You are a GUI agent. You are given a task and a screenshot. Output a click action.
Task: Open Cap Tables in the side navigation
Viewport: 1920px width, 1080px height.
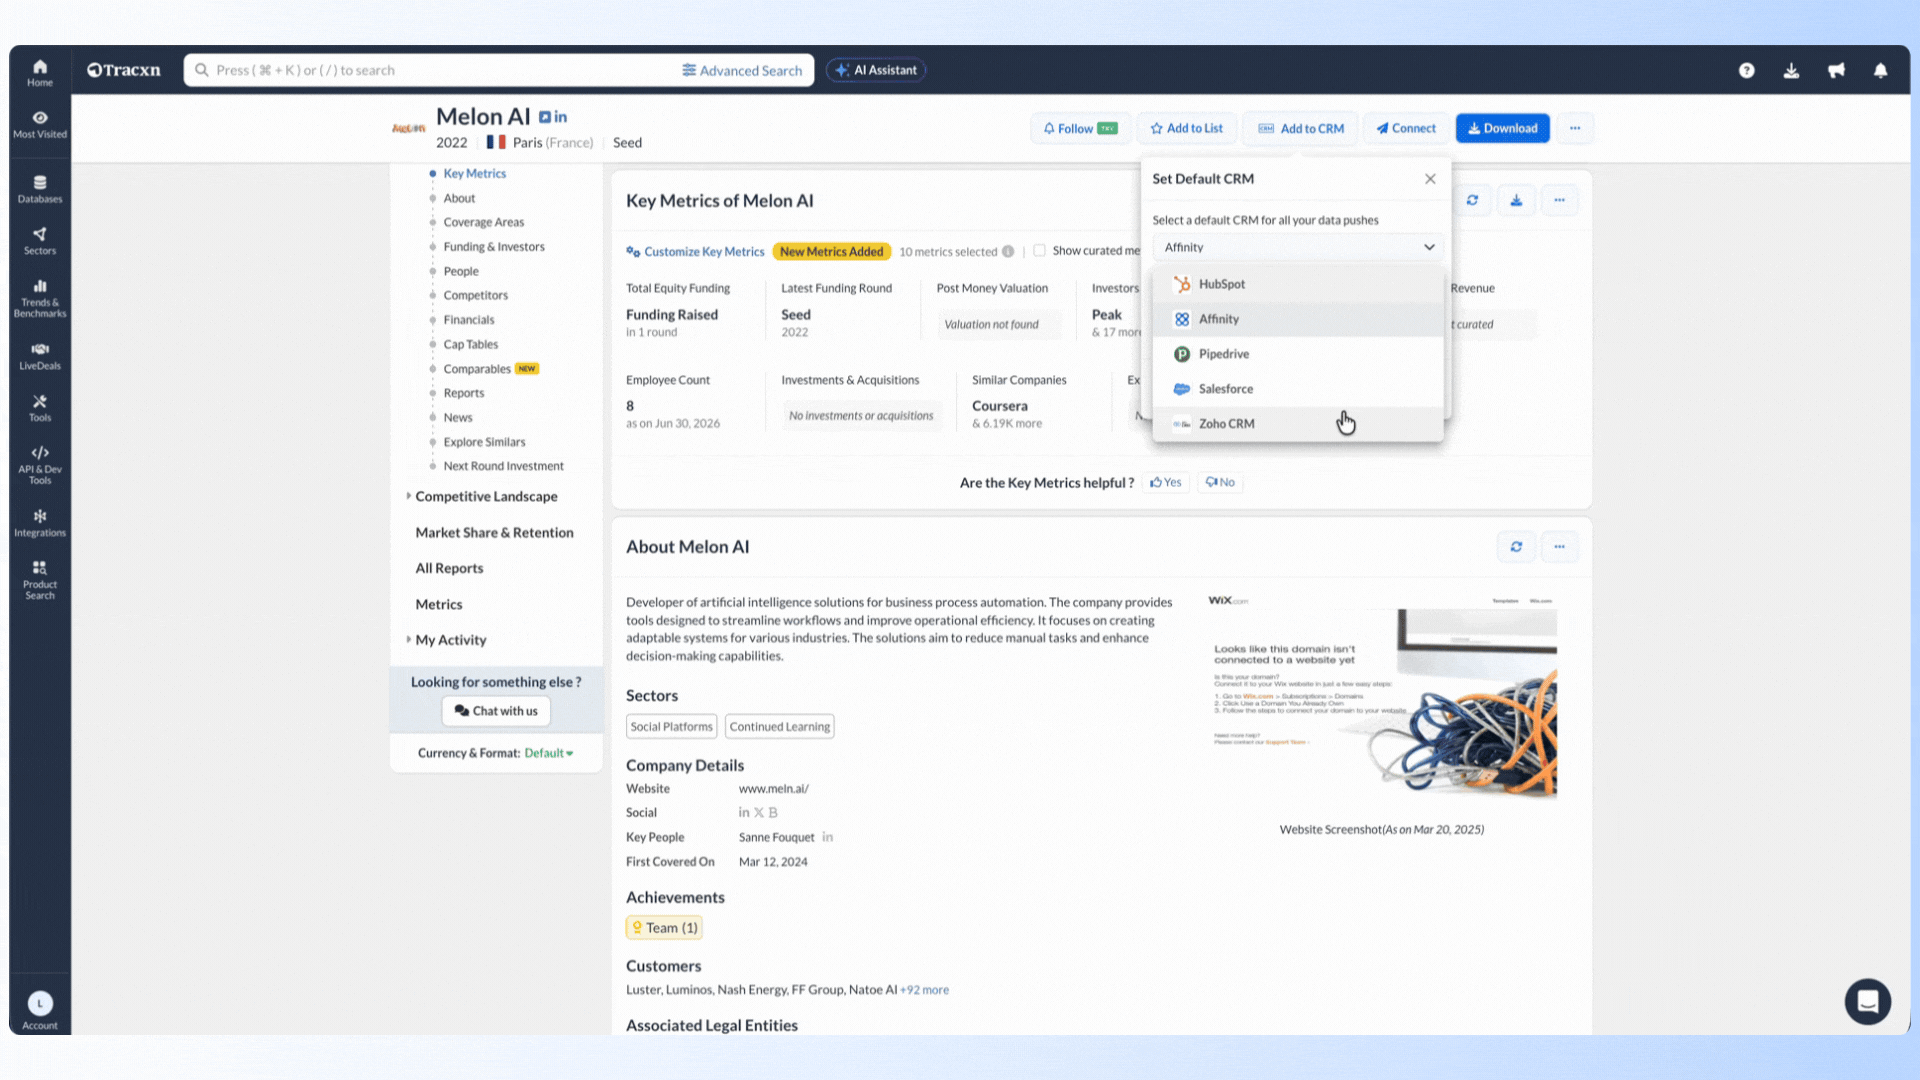470,344
